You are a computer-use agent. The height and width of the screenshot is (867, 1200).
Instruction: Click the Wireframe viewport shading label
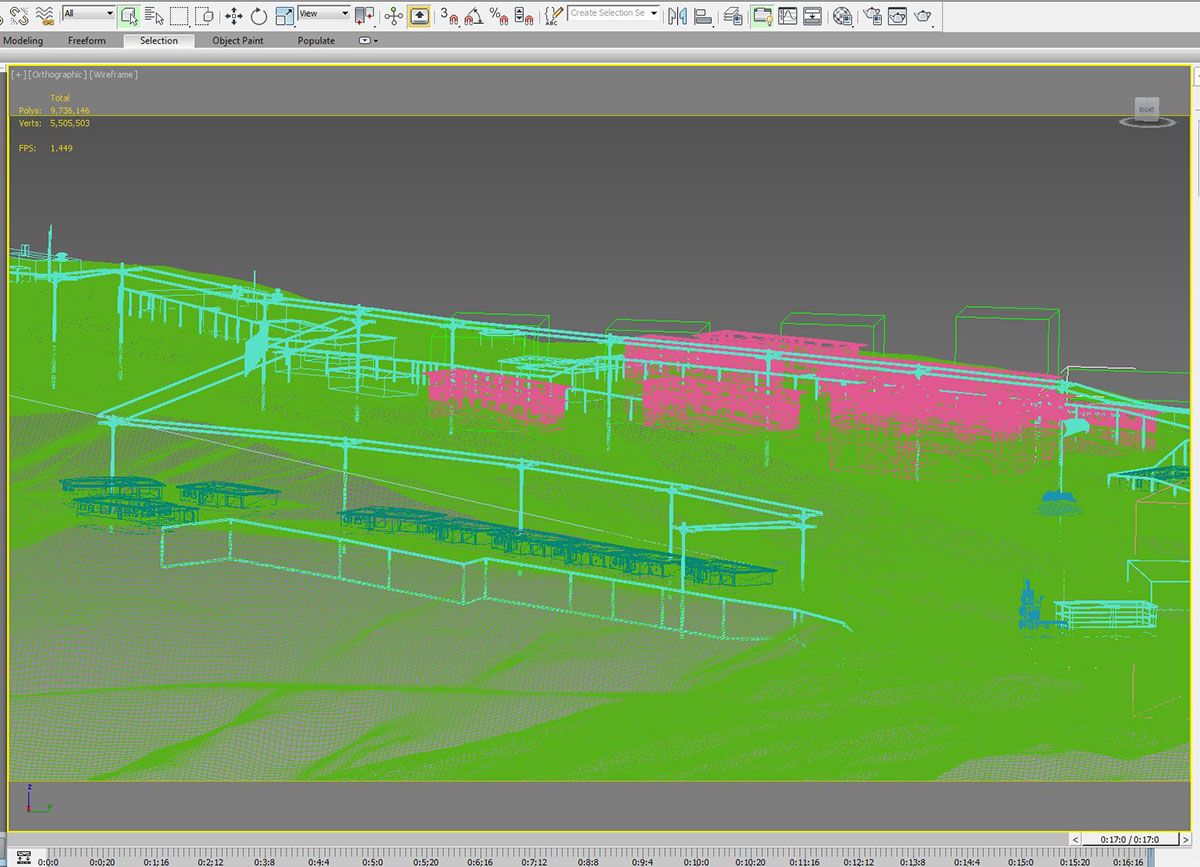[x=113, y=74]
